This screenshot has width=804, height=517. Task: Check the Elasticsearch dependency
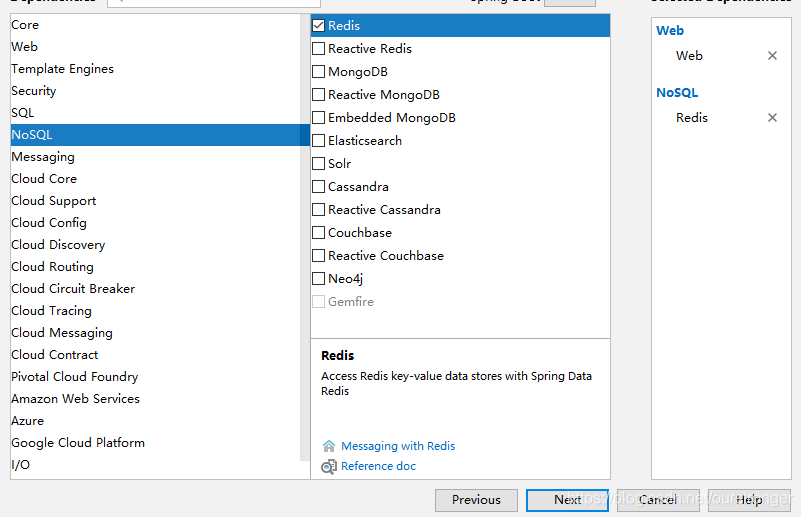pyautogui.click(x=319, y=141)
